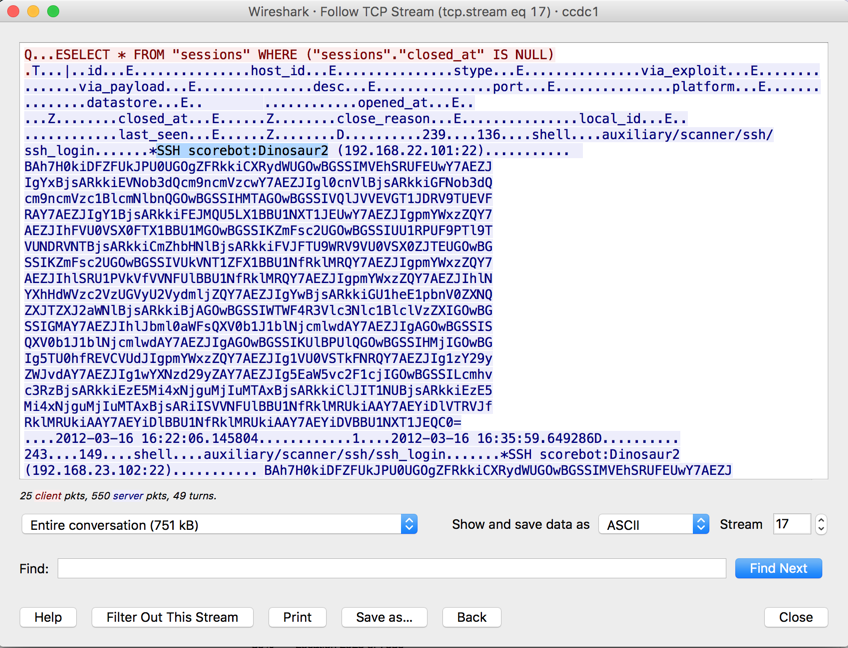Click the Close button at bottom right
Viewport: 848px width, 648px height.
pyautogui.click(x=796, y=617)
